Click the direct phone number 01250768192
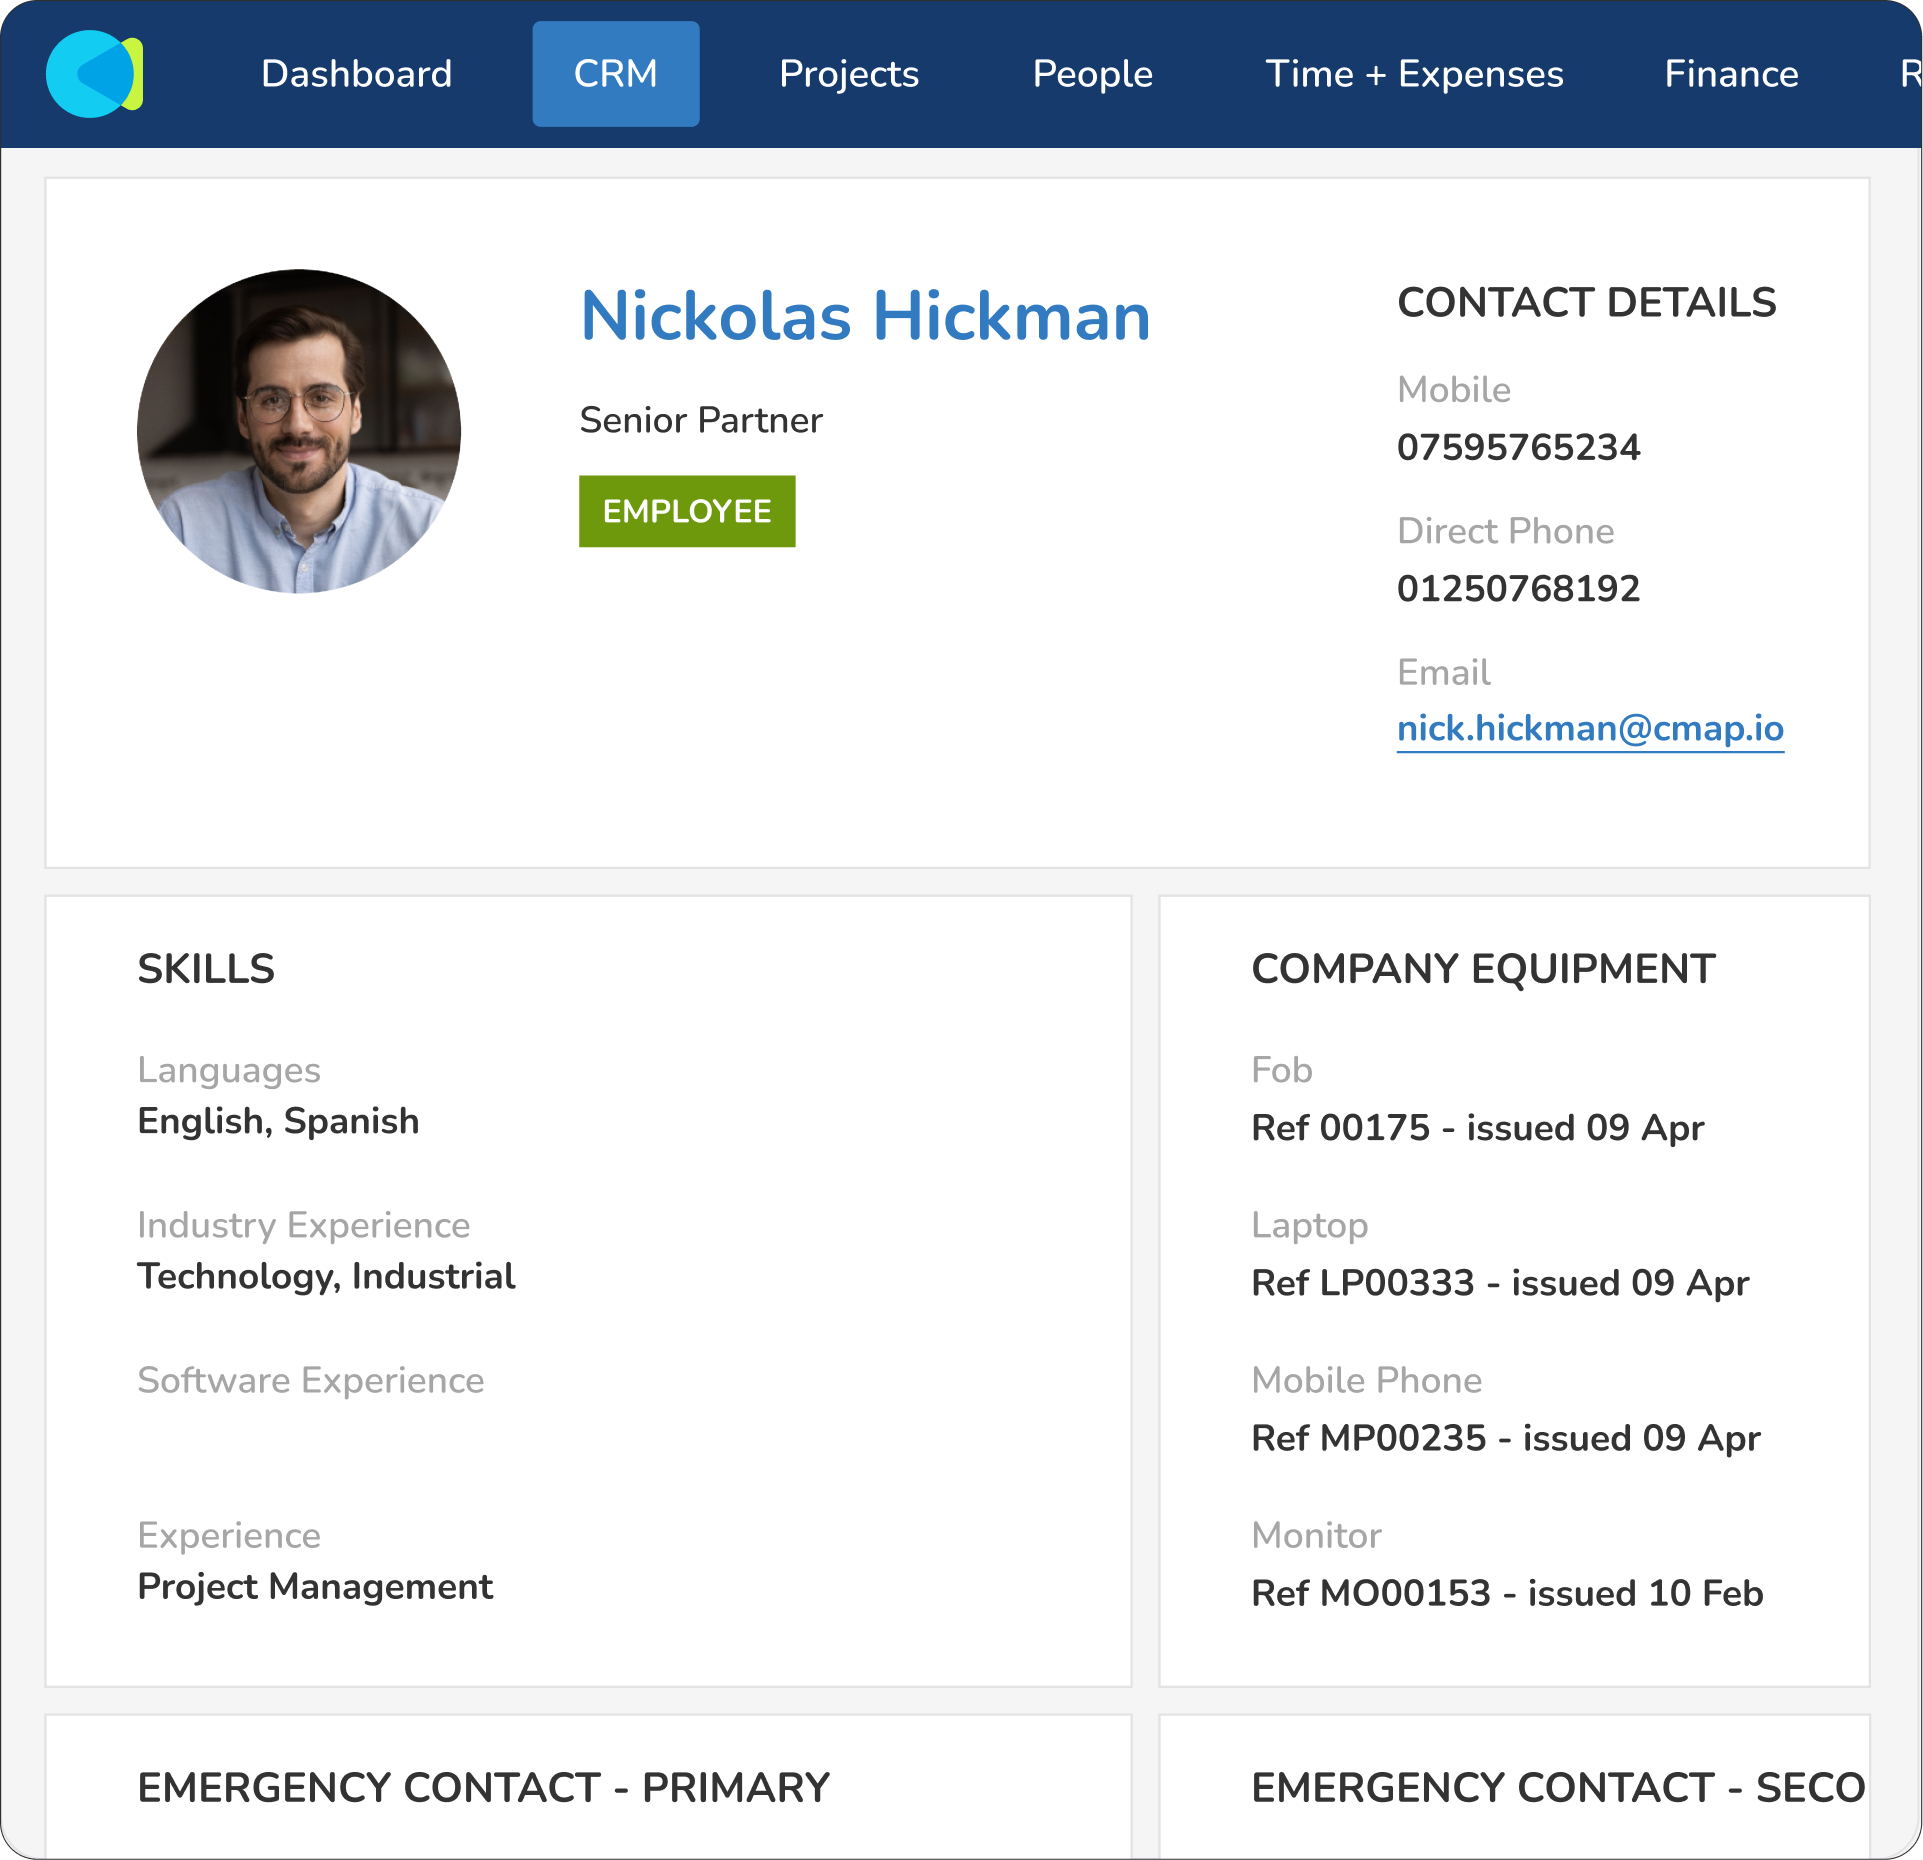The height and width of the screenshot is (1860, 1923). (x=1517, y=588)
